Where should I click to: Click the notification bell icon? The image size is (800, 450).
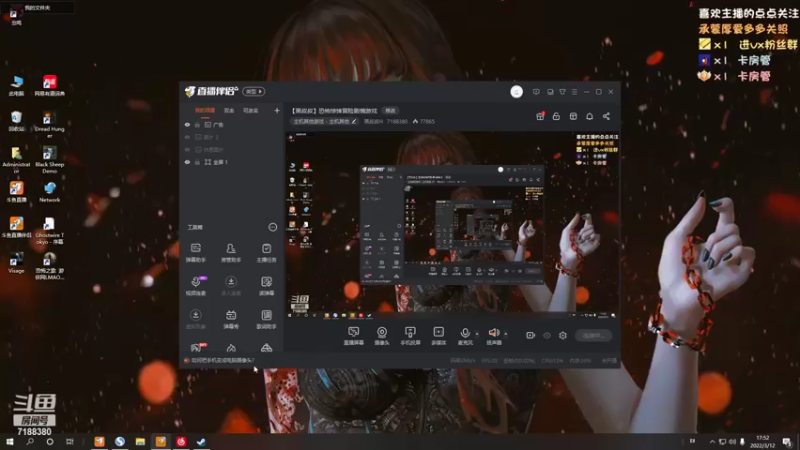point(589,116)
